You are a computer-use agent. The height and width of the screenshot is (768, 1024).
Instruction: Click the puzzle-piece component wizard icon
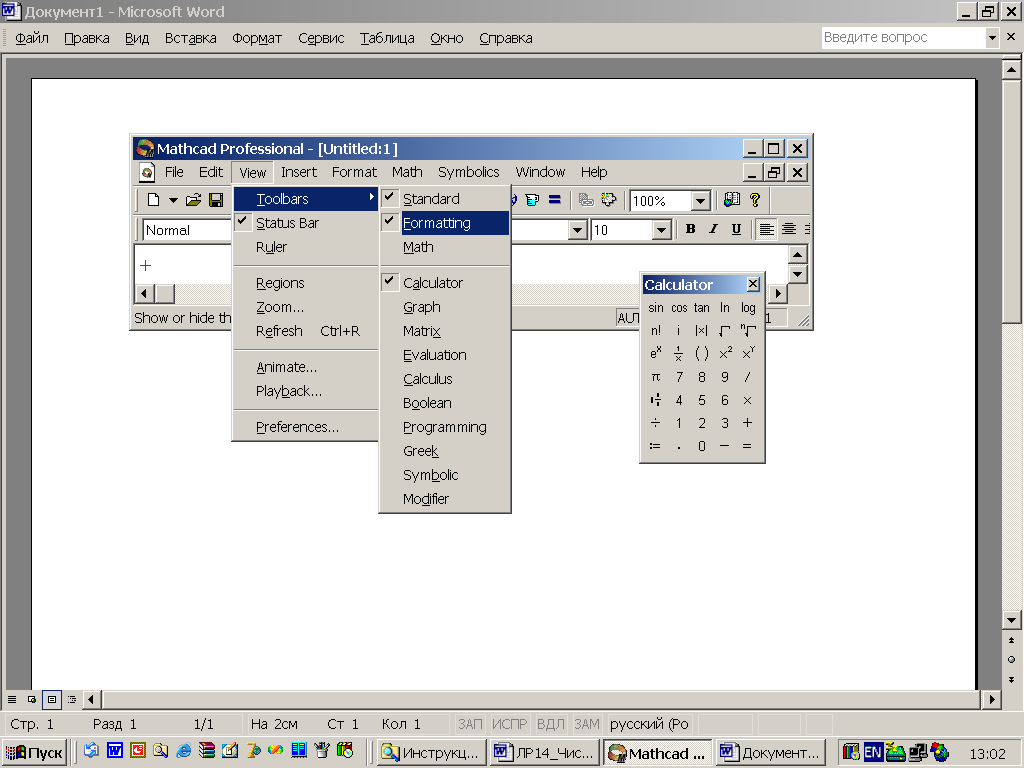point(609,200)
